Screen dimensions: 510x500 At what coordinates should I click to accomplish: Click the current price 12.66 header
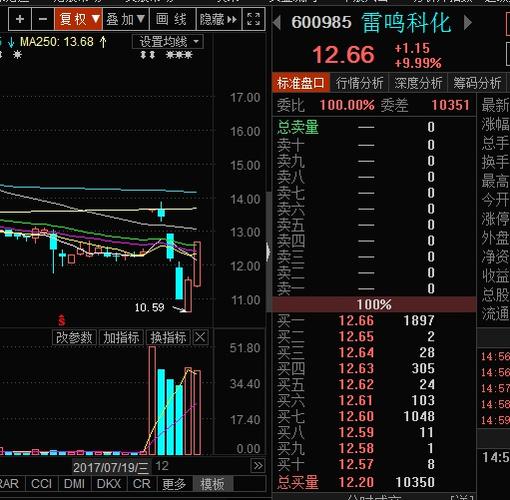(x=344, y=55)
